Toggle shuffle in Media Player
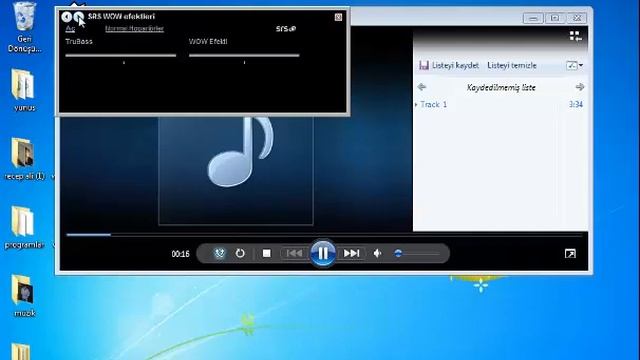 [x=220, y=253]
